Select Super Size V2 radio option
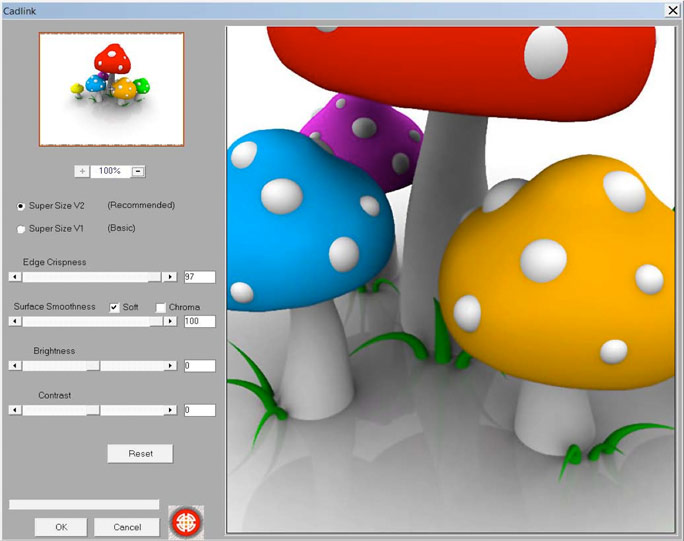The image size is (684, 541). [21, 206]
